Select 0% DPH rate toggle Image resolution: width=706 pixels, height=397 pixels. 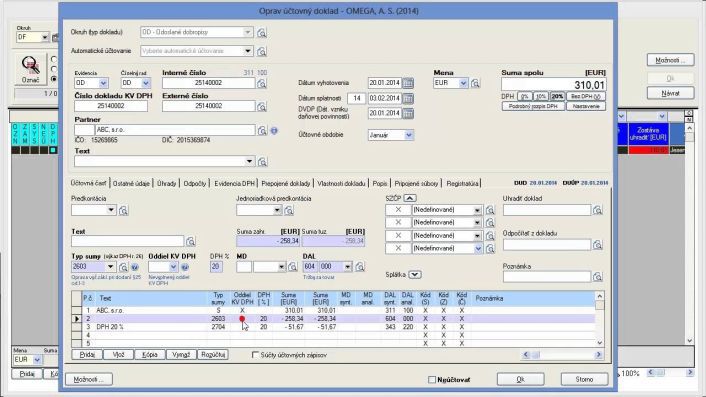pos(525,96)
